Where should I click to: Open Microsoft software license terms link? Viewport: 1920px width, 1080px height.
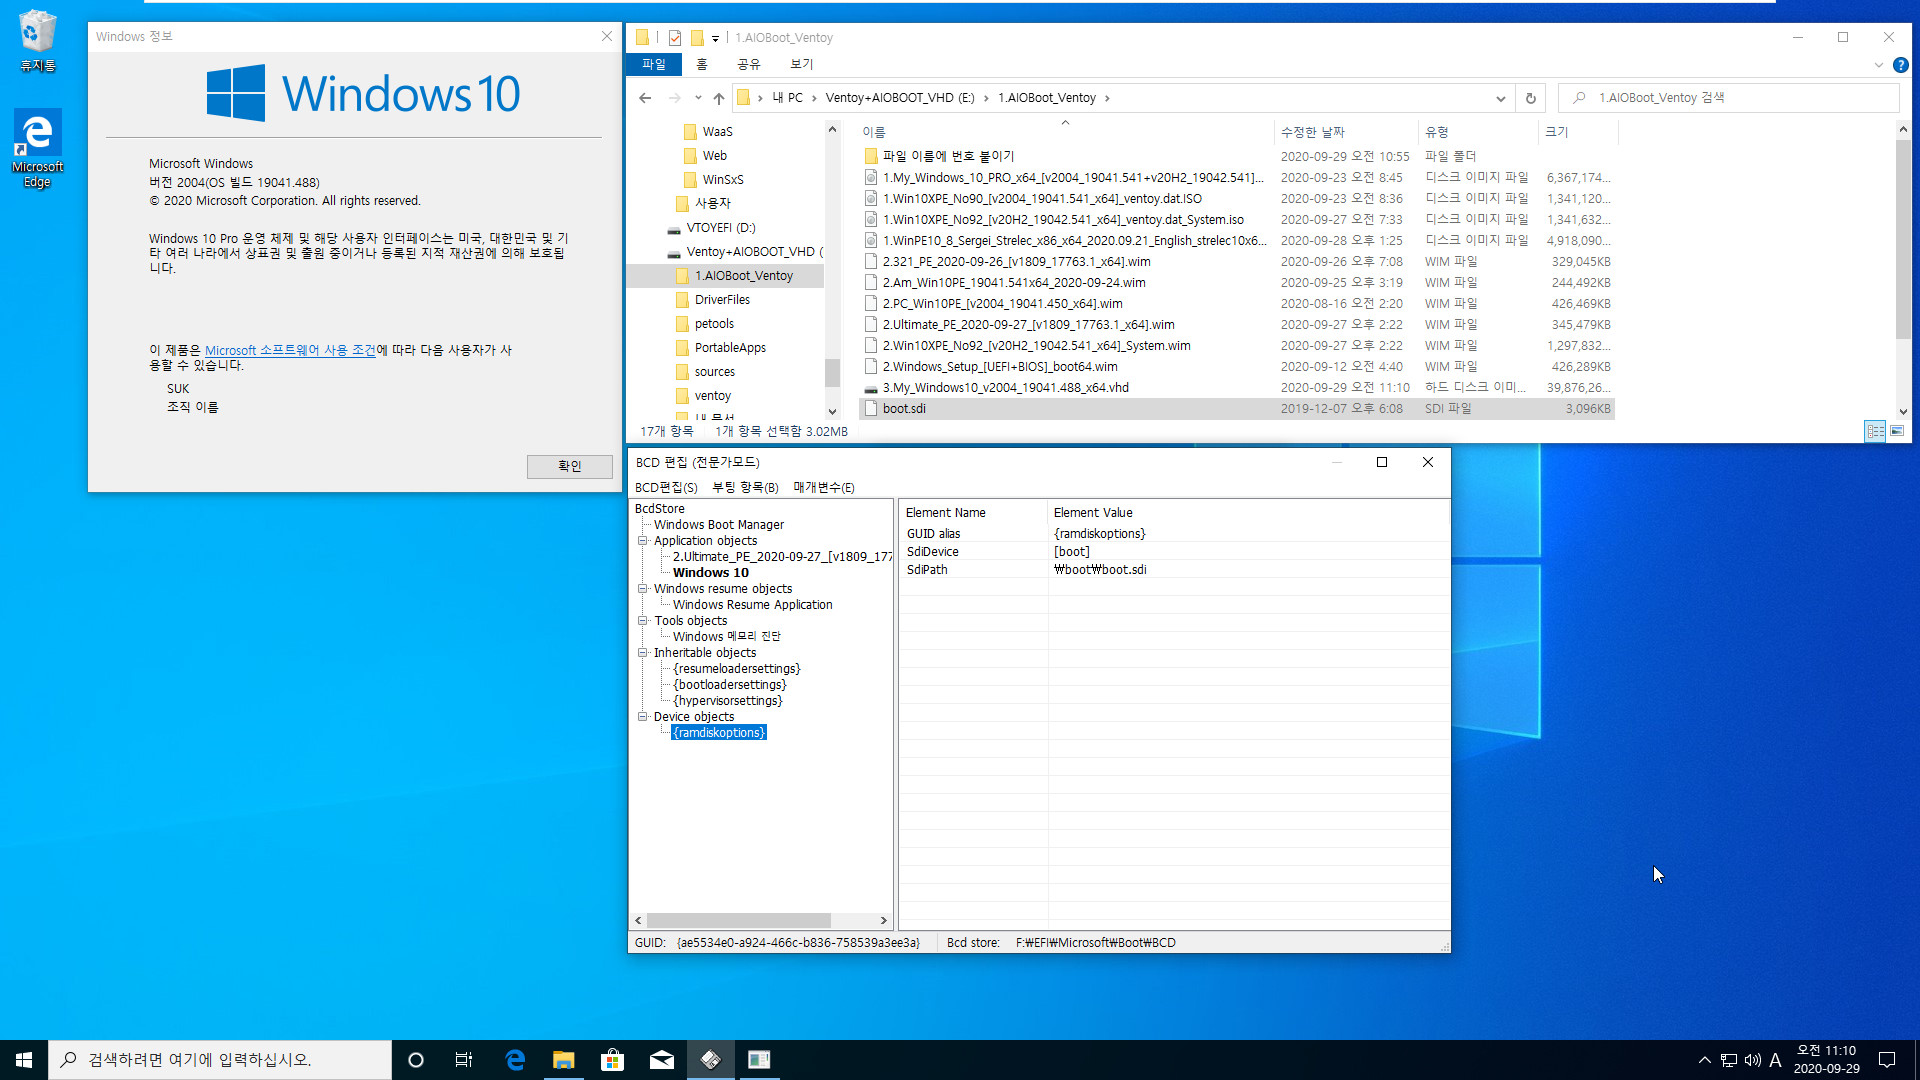tap(290, 351)
